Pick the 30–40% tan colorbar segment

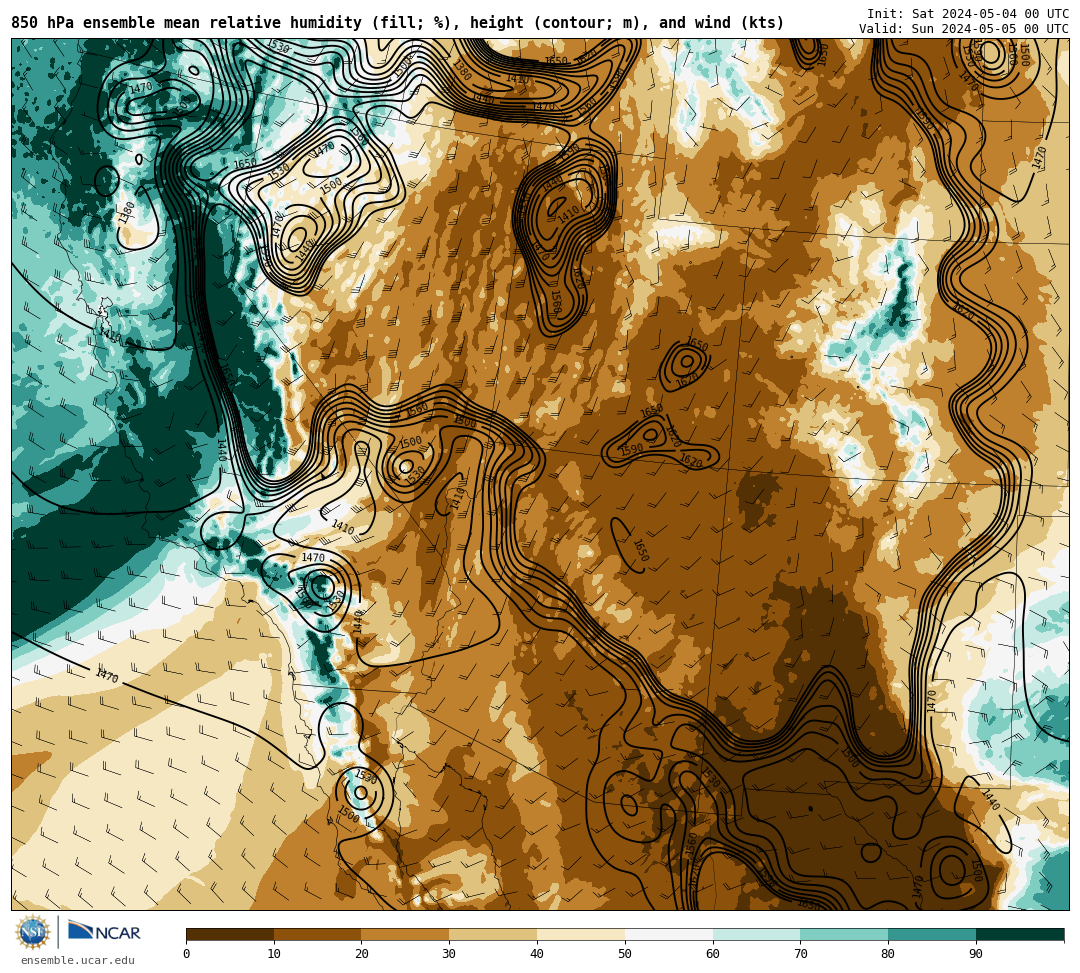click(493, 934)
